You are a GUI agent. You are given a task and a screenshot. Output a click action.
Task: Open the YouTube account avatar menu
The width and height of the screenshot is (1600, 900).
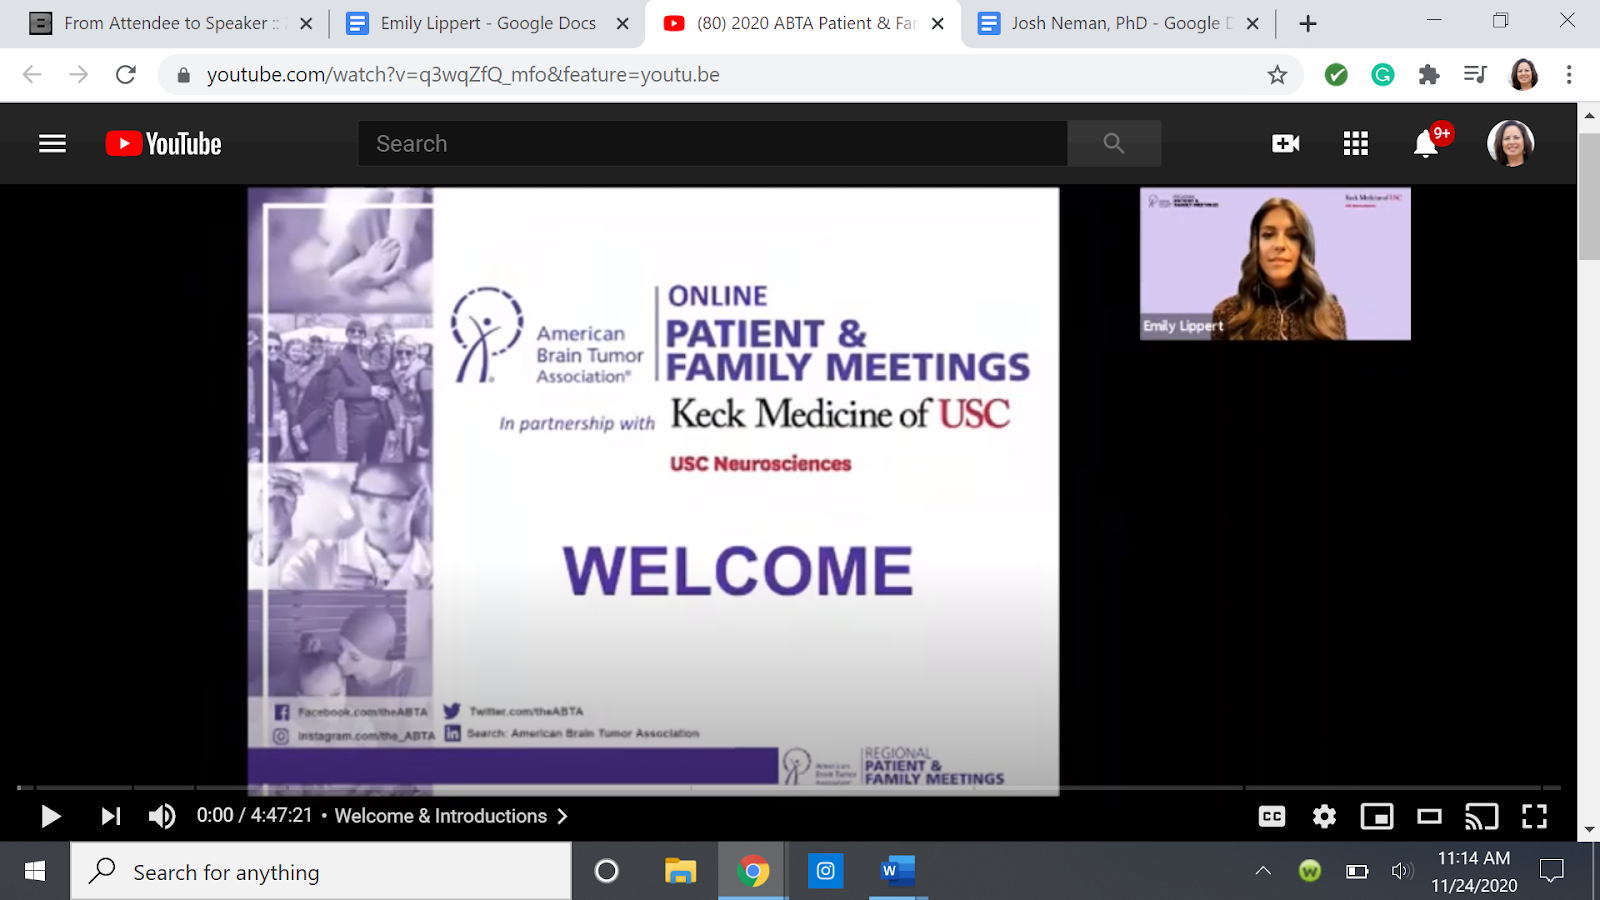coord(1511,144)
